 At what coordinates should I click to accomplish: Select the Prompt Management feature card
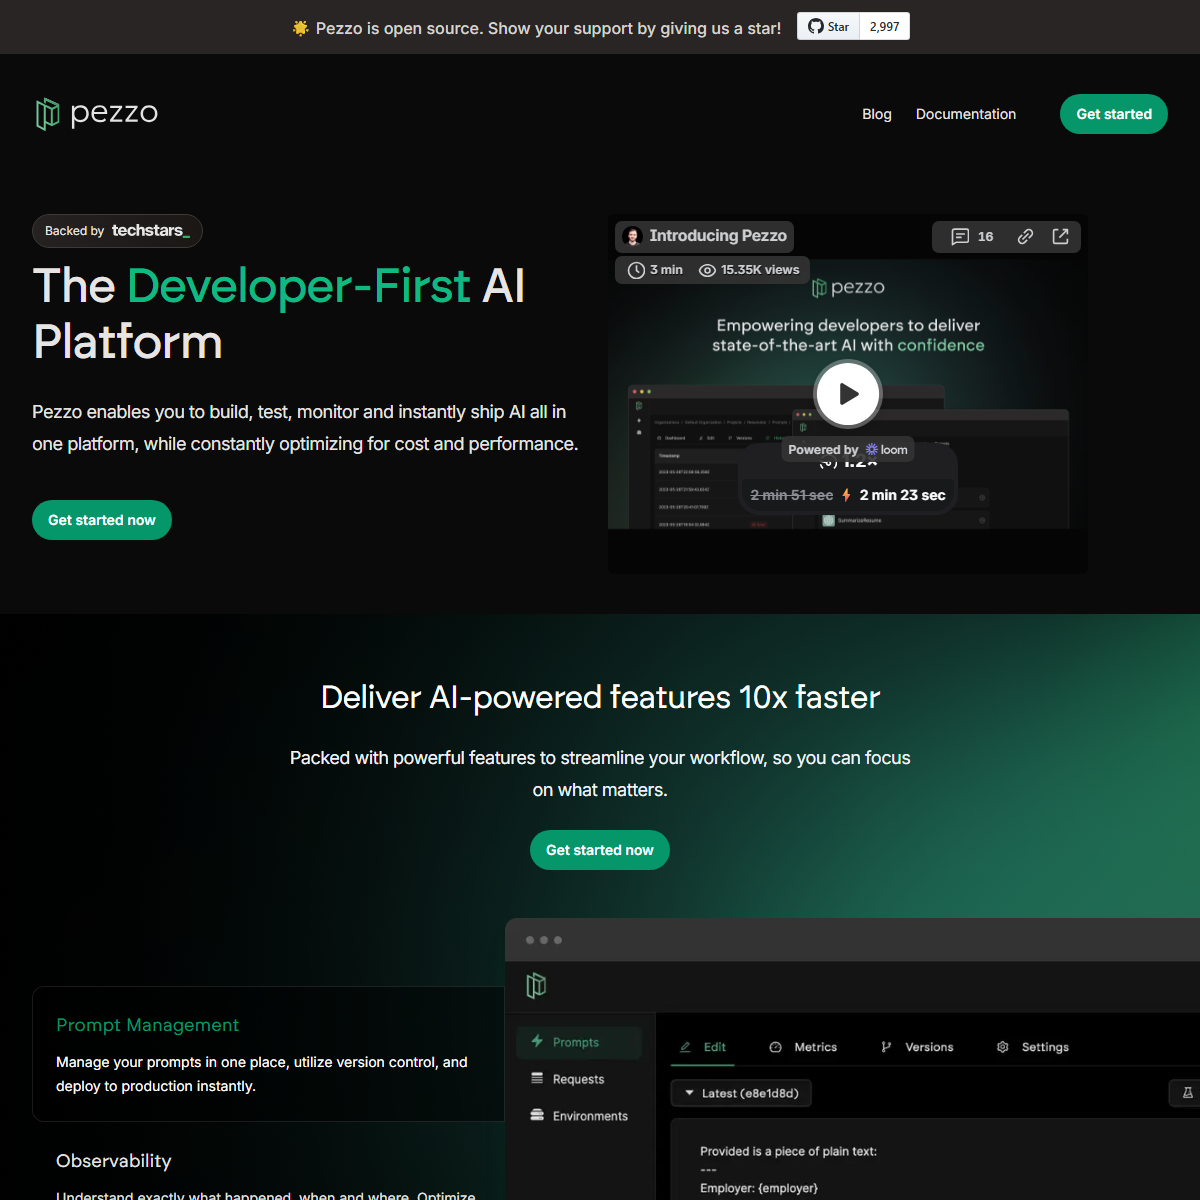tap(268, 1054)
